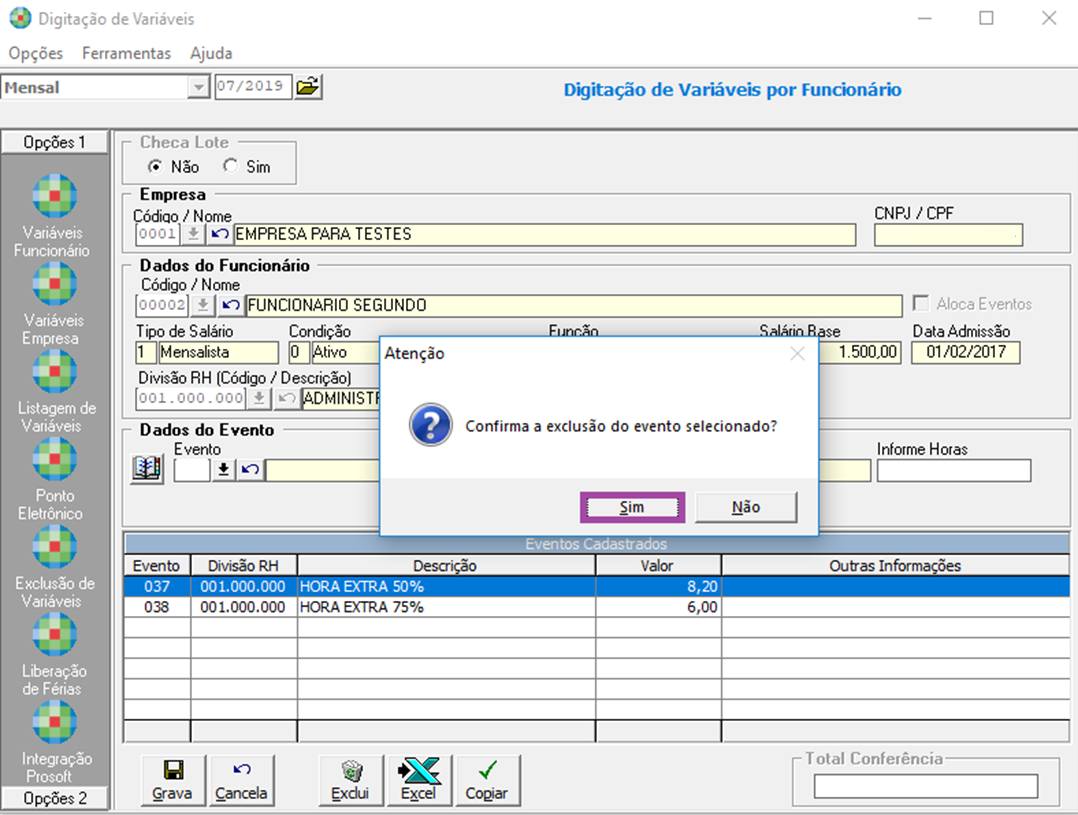Click Evento lookup arrow button
Screen dimensions: 1078x815
(223, 470)
